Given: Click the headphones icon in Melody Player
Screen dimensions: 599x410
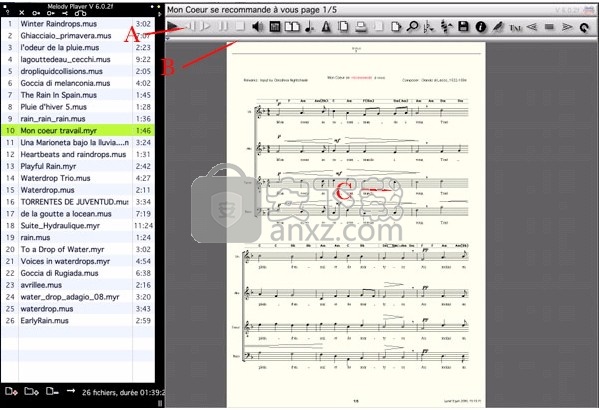Looking at the screenshot, I should (81, 13).
